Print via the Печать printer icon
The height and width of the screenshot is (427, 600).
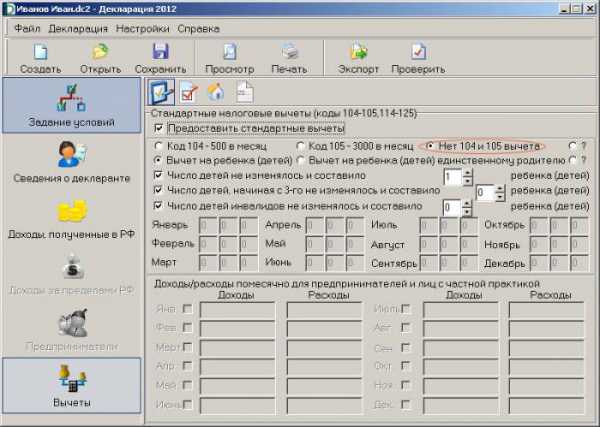[x=290, y=52]
